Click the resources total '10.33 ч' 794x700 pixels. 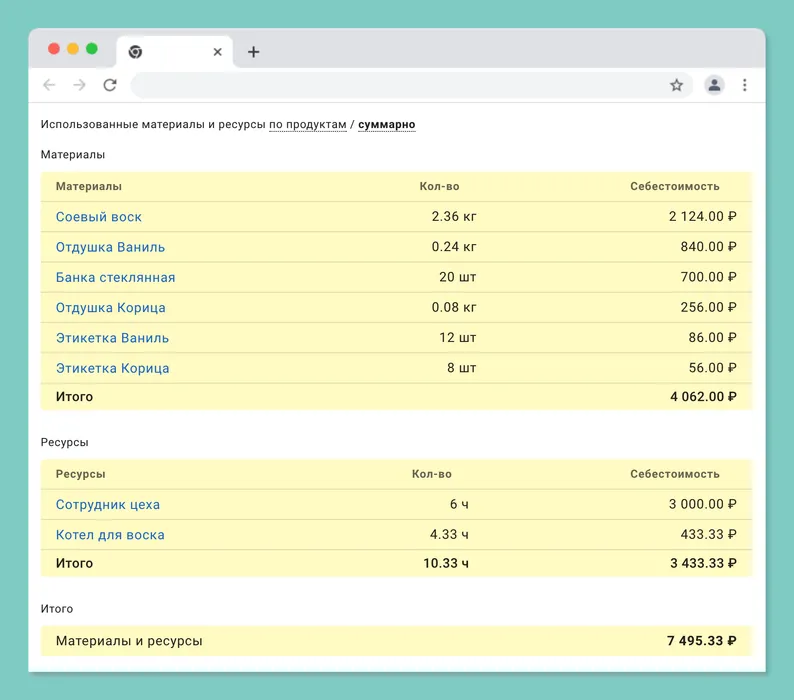(446, 563)
